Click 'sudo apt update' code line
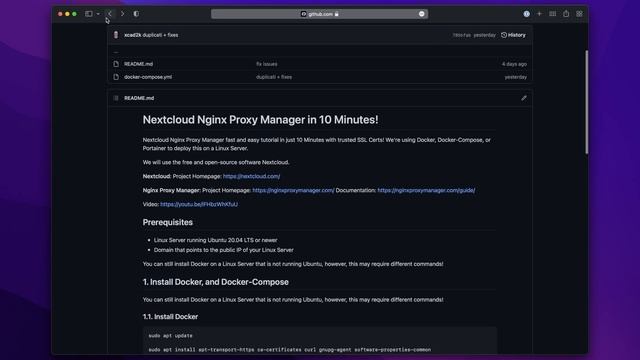 (x=170, y=336)
